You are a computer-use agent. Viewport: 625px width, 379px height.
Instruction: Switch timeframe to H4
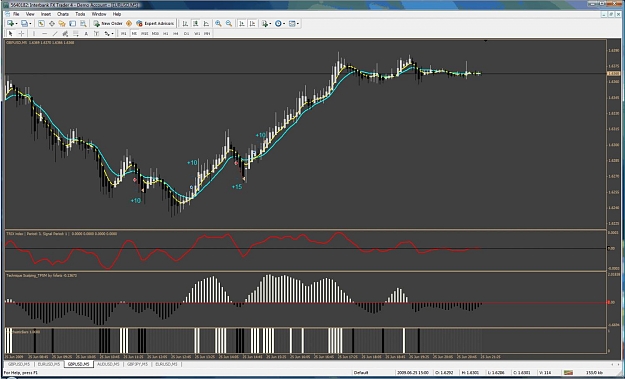(176, 33)
